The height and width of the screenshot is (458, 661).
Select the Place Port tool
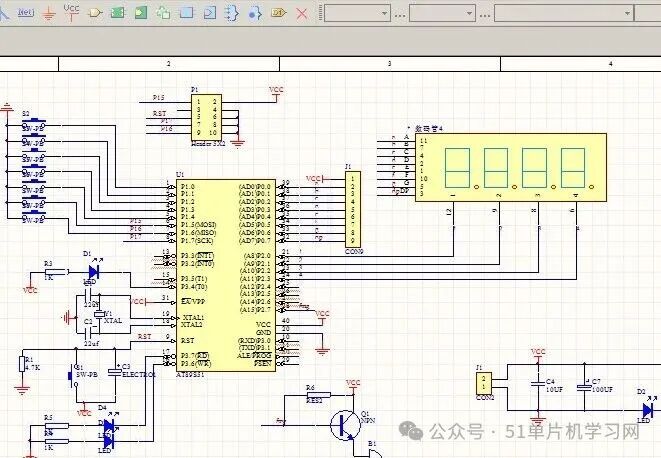pos(279,13)
